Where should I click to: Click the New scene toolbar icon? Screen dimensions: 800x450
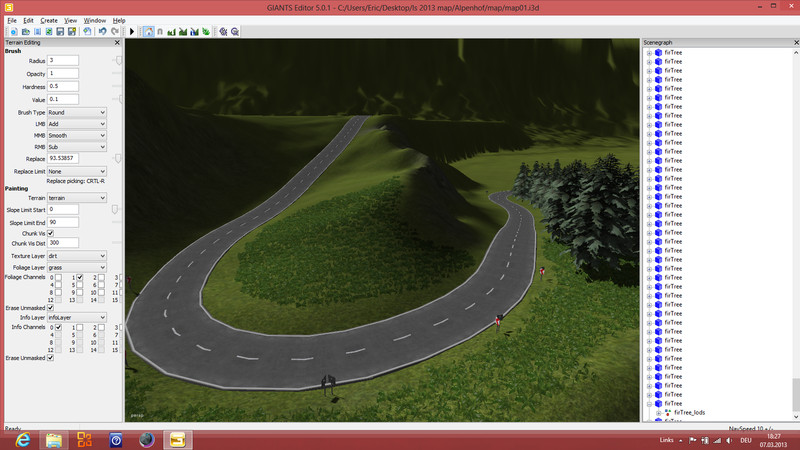pyautogui.click(x=14, y=32)
